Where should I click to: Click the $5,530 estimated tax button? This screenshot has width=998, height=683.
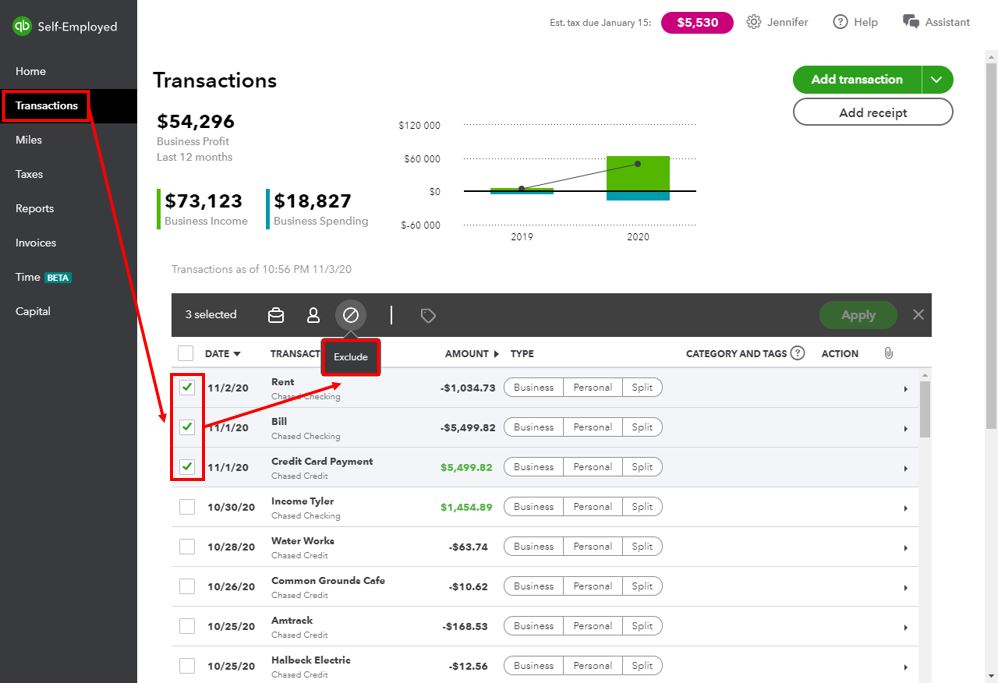(x=697, y=22)
